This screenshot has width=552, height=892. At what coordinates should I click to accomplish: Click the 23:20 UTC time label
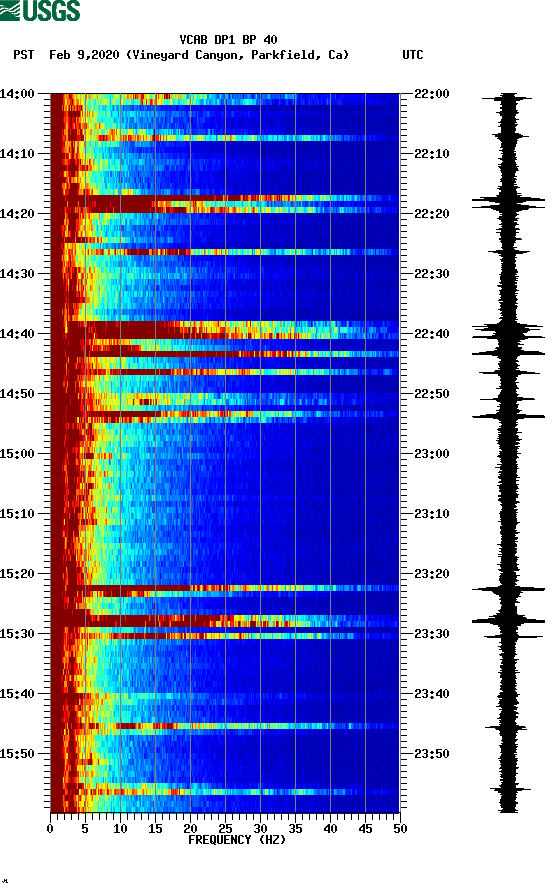tap(432, 574)
